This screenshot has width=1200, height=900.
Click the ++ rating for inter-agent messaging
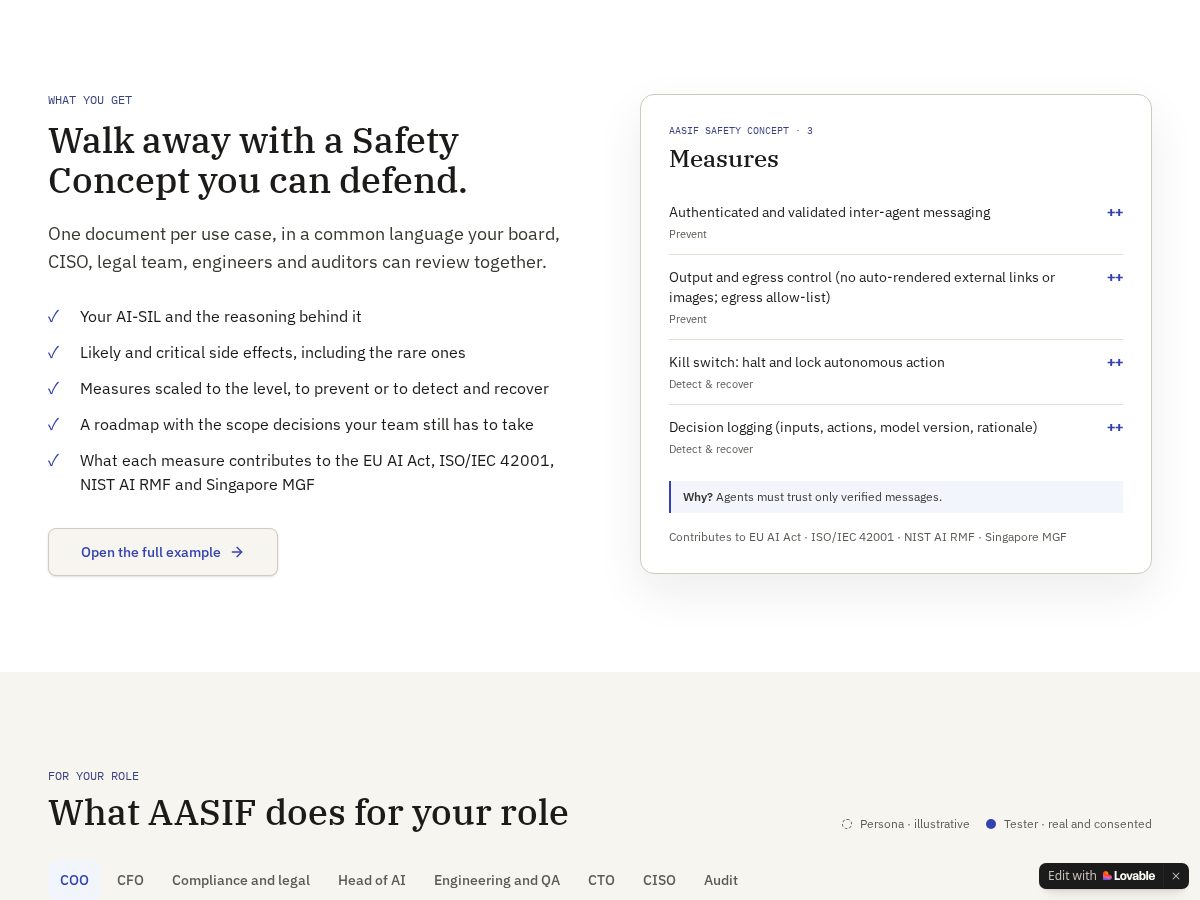[x=1115, y=212]
